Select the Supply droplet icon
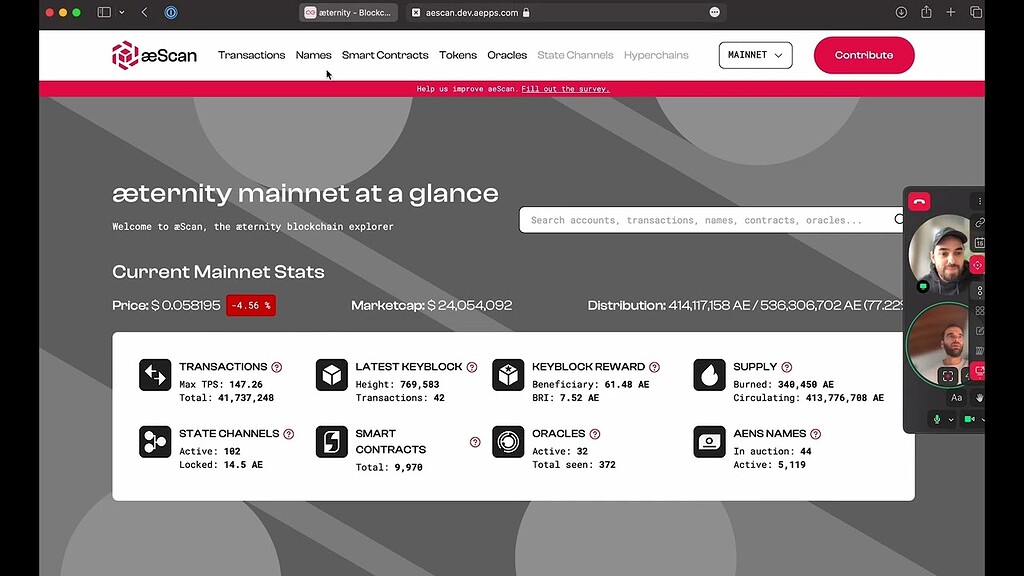 [x=709, y=375]
